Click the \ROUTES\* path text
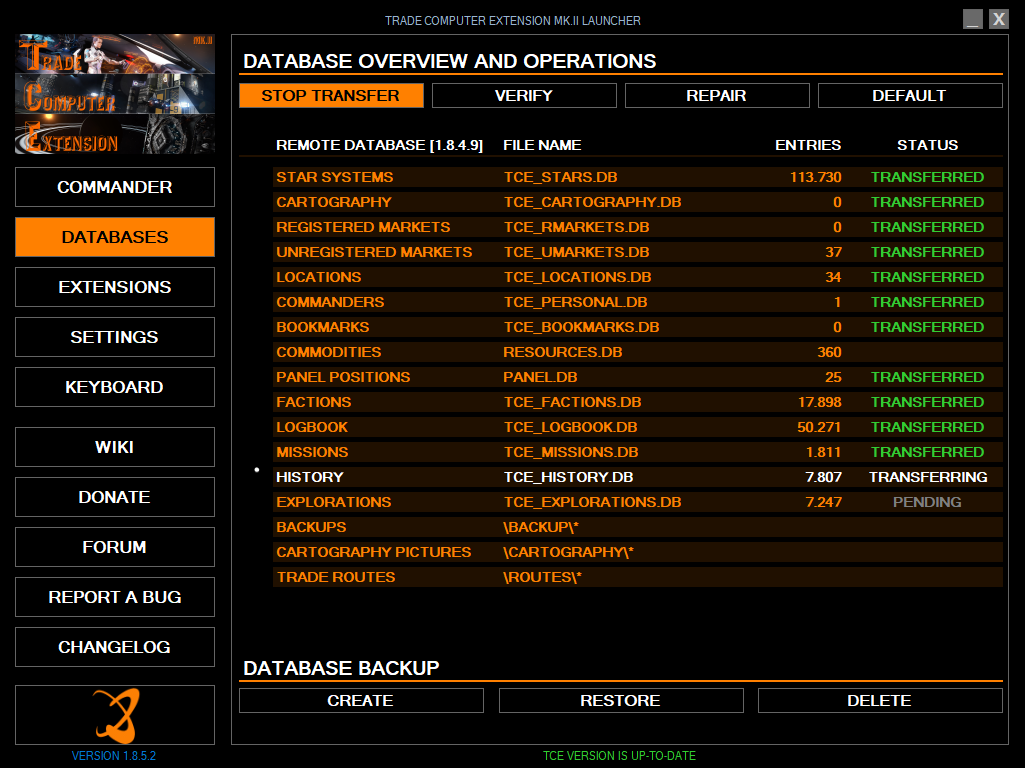1025x768 pixels. tap(542, 577)
